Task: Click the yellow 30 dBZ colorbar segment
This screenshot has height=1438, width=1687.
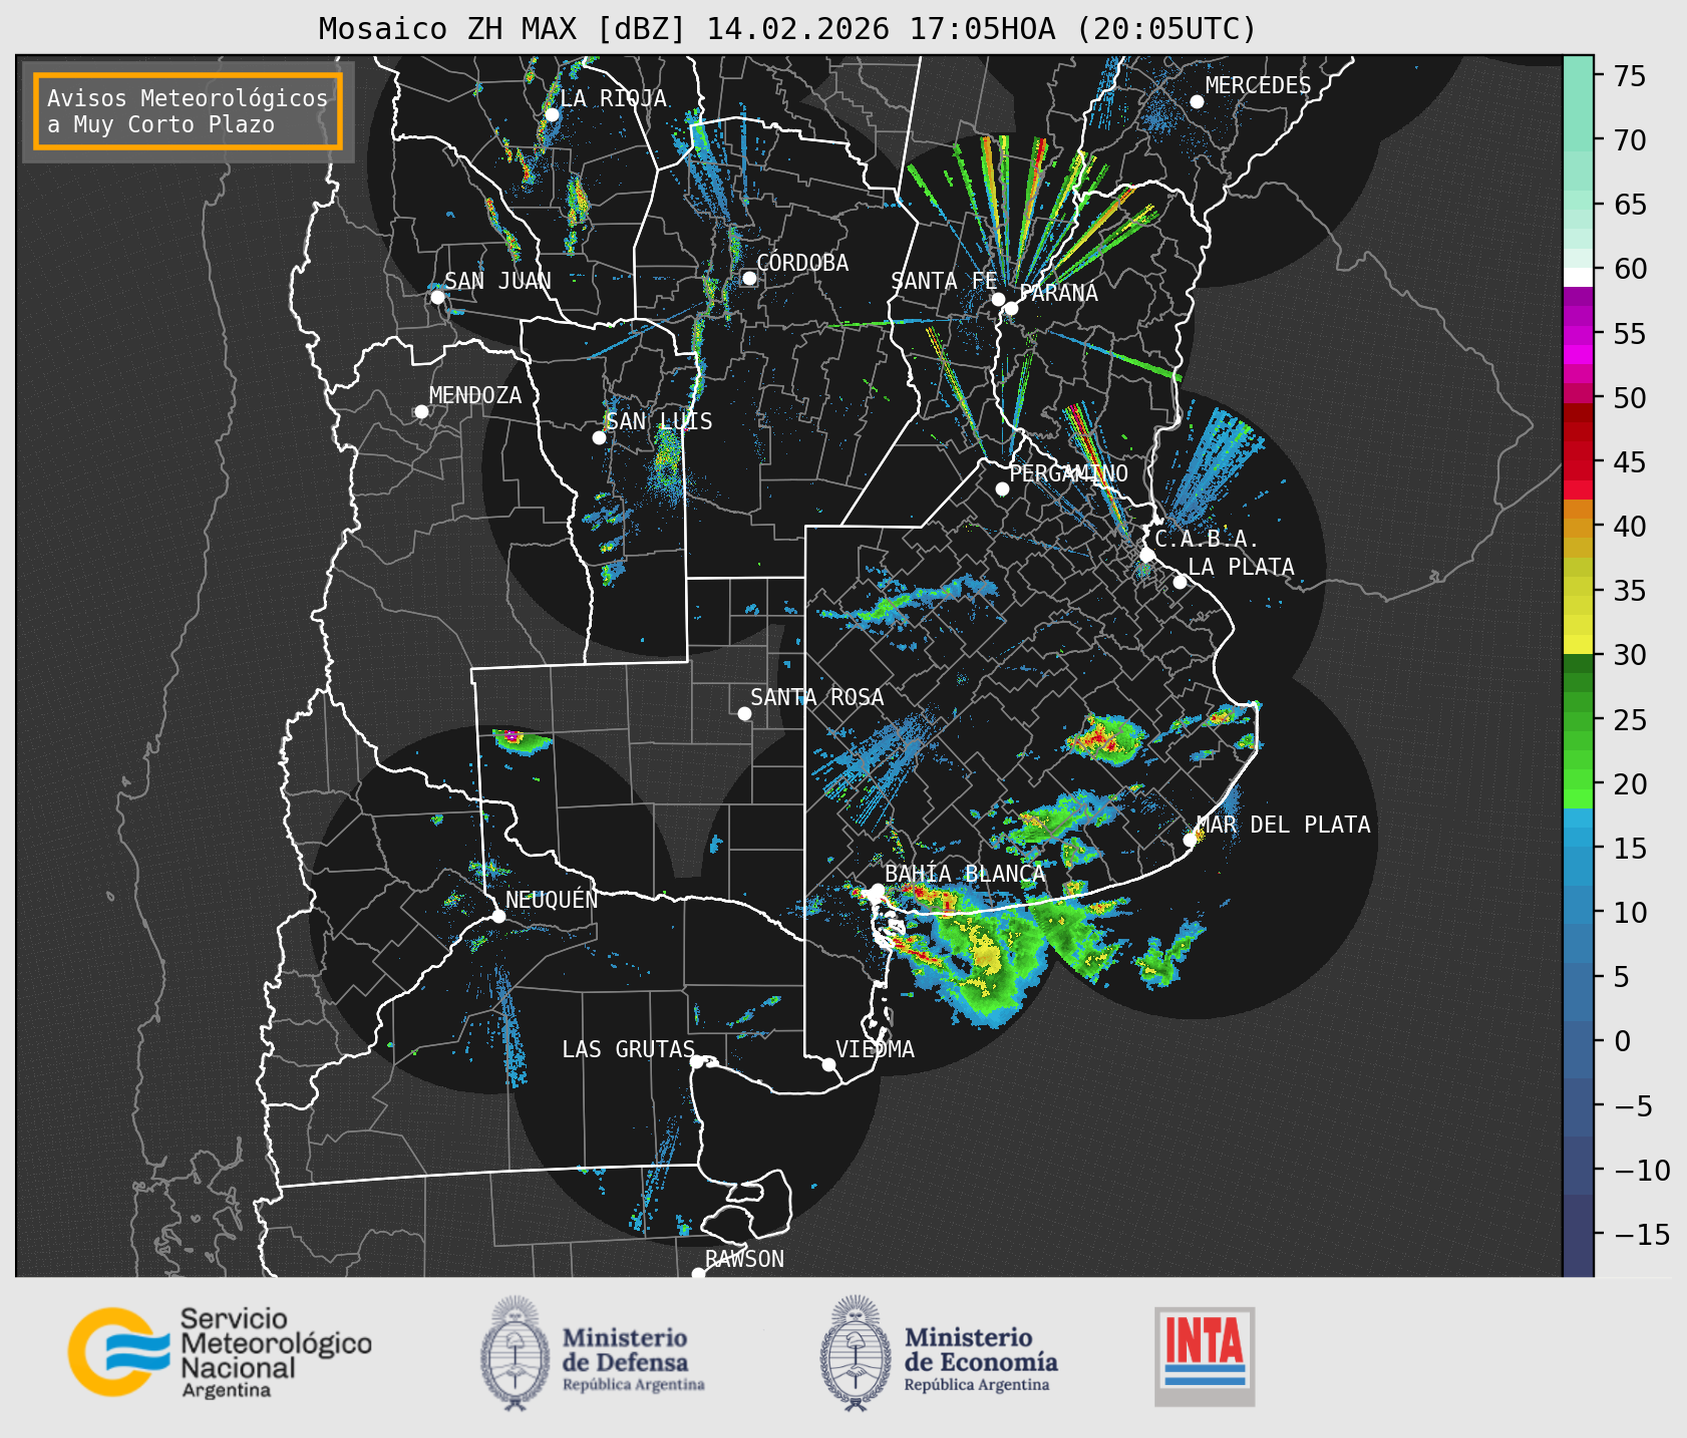Action: tap(1578, 645)
